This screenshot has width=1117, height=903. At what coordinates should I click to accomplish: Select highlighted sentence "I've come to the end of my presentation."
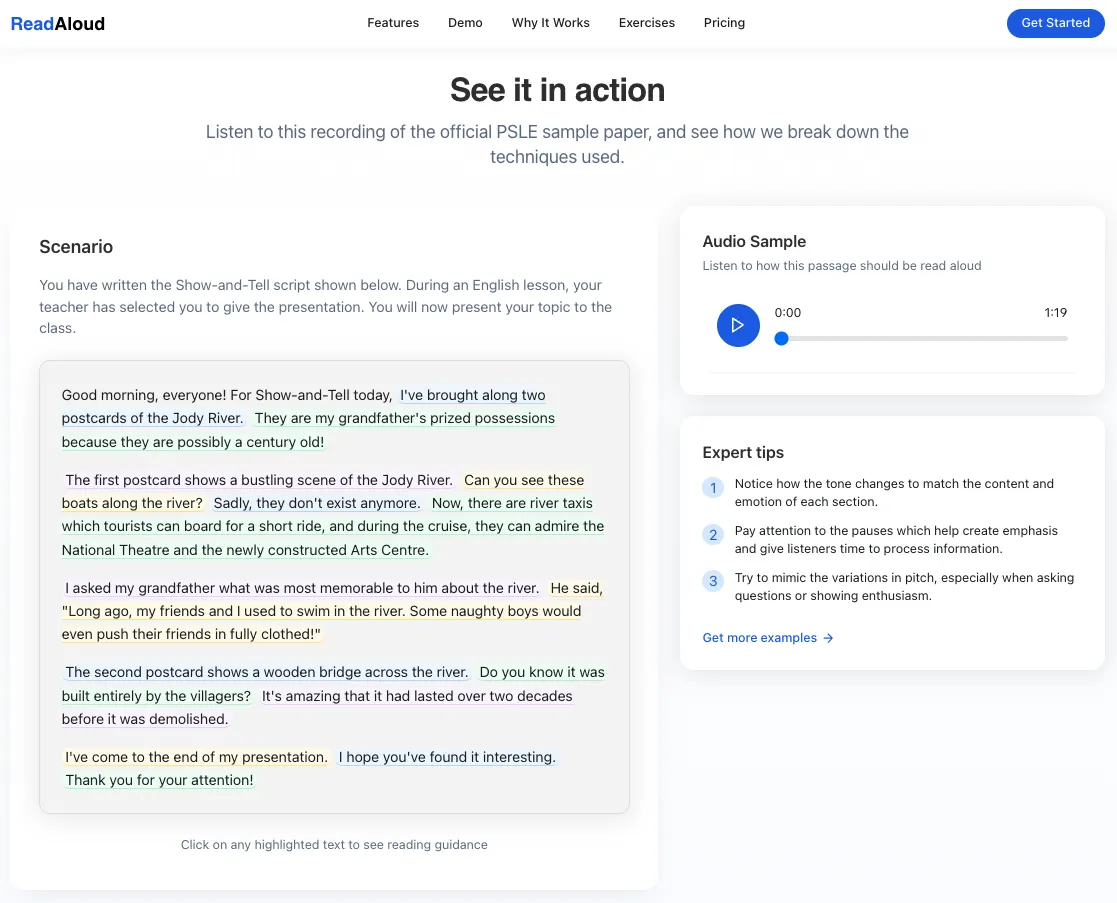click(196, 757)
